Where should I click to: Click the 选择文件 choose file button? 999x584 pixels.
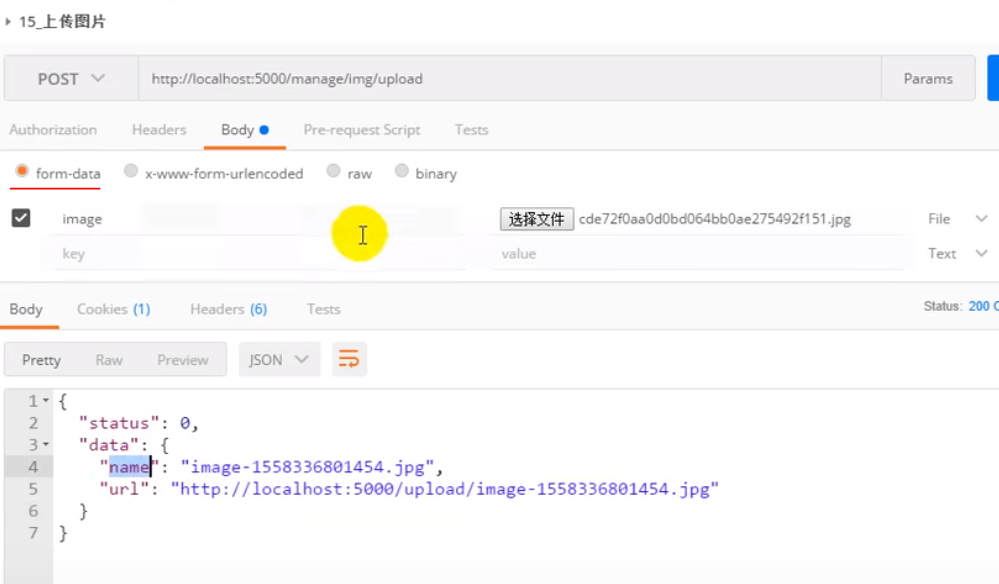click(536, 219)
